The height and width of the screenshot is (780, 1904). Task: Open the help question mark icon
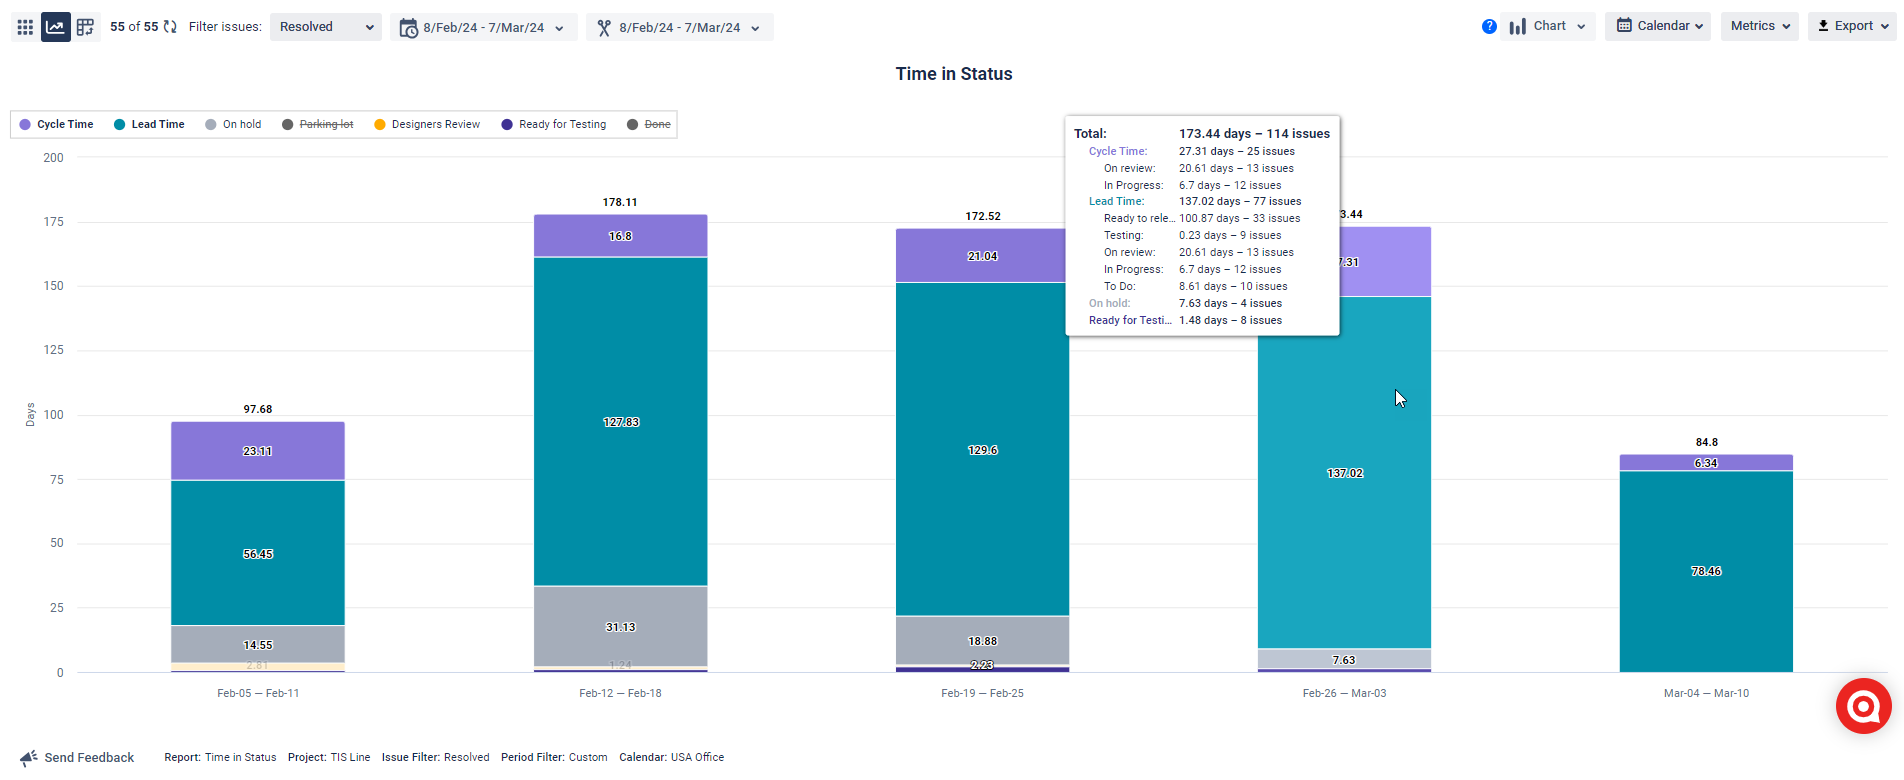(1489, 26)
